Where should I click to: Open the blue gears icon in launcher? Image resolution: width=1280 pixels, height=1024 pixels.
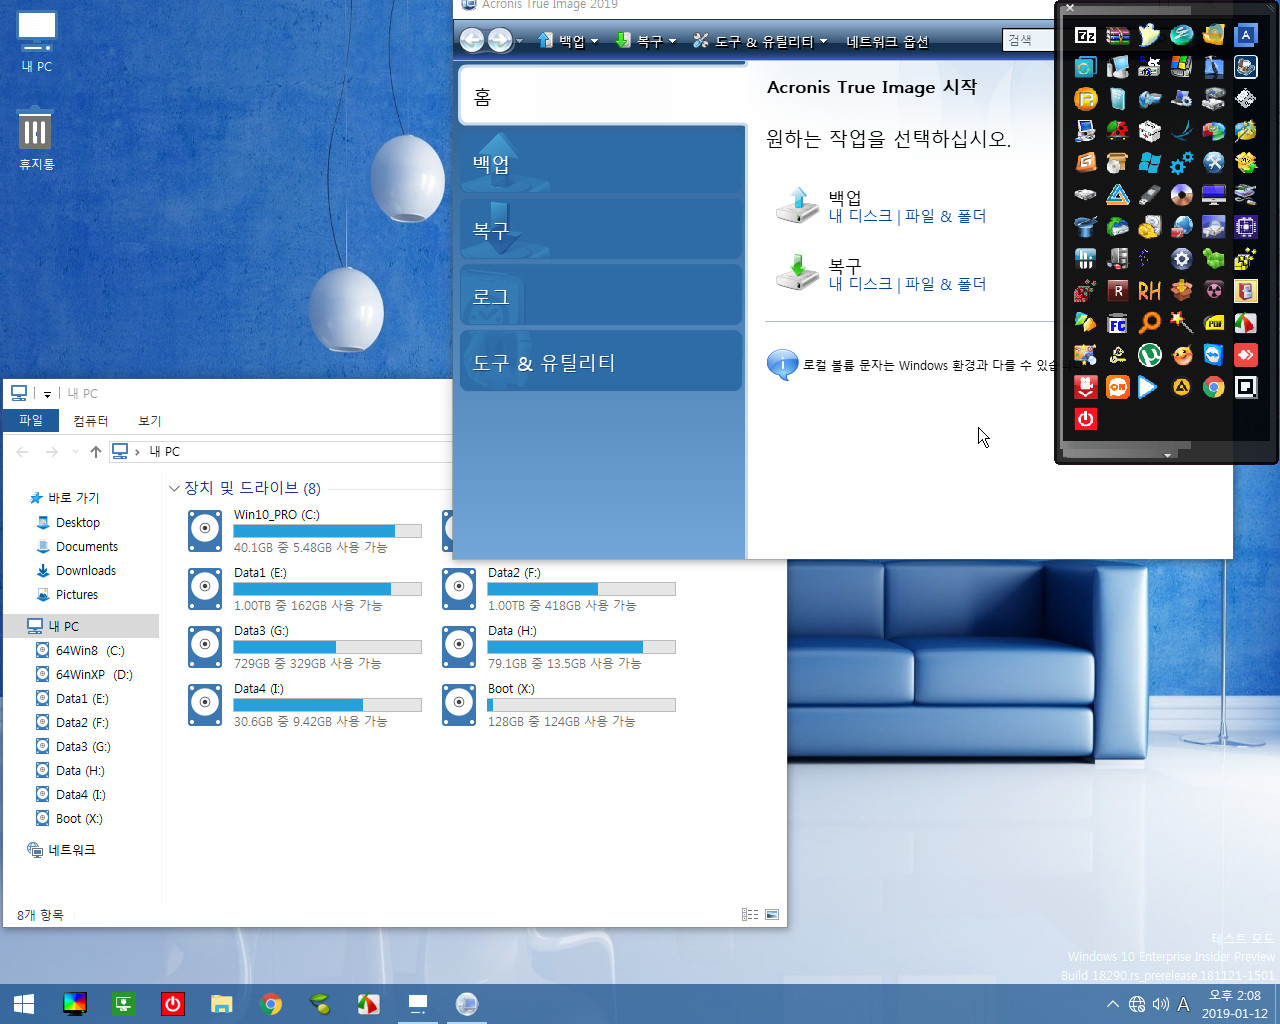click(1182, 163)
